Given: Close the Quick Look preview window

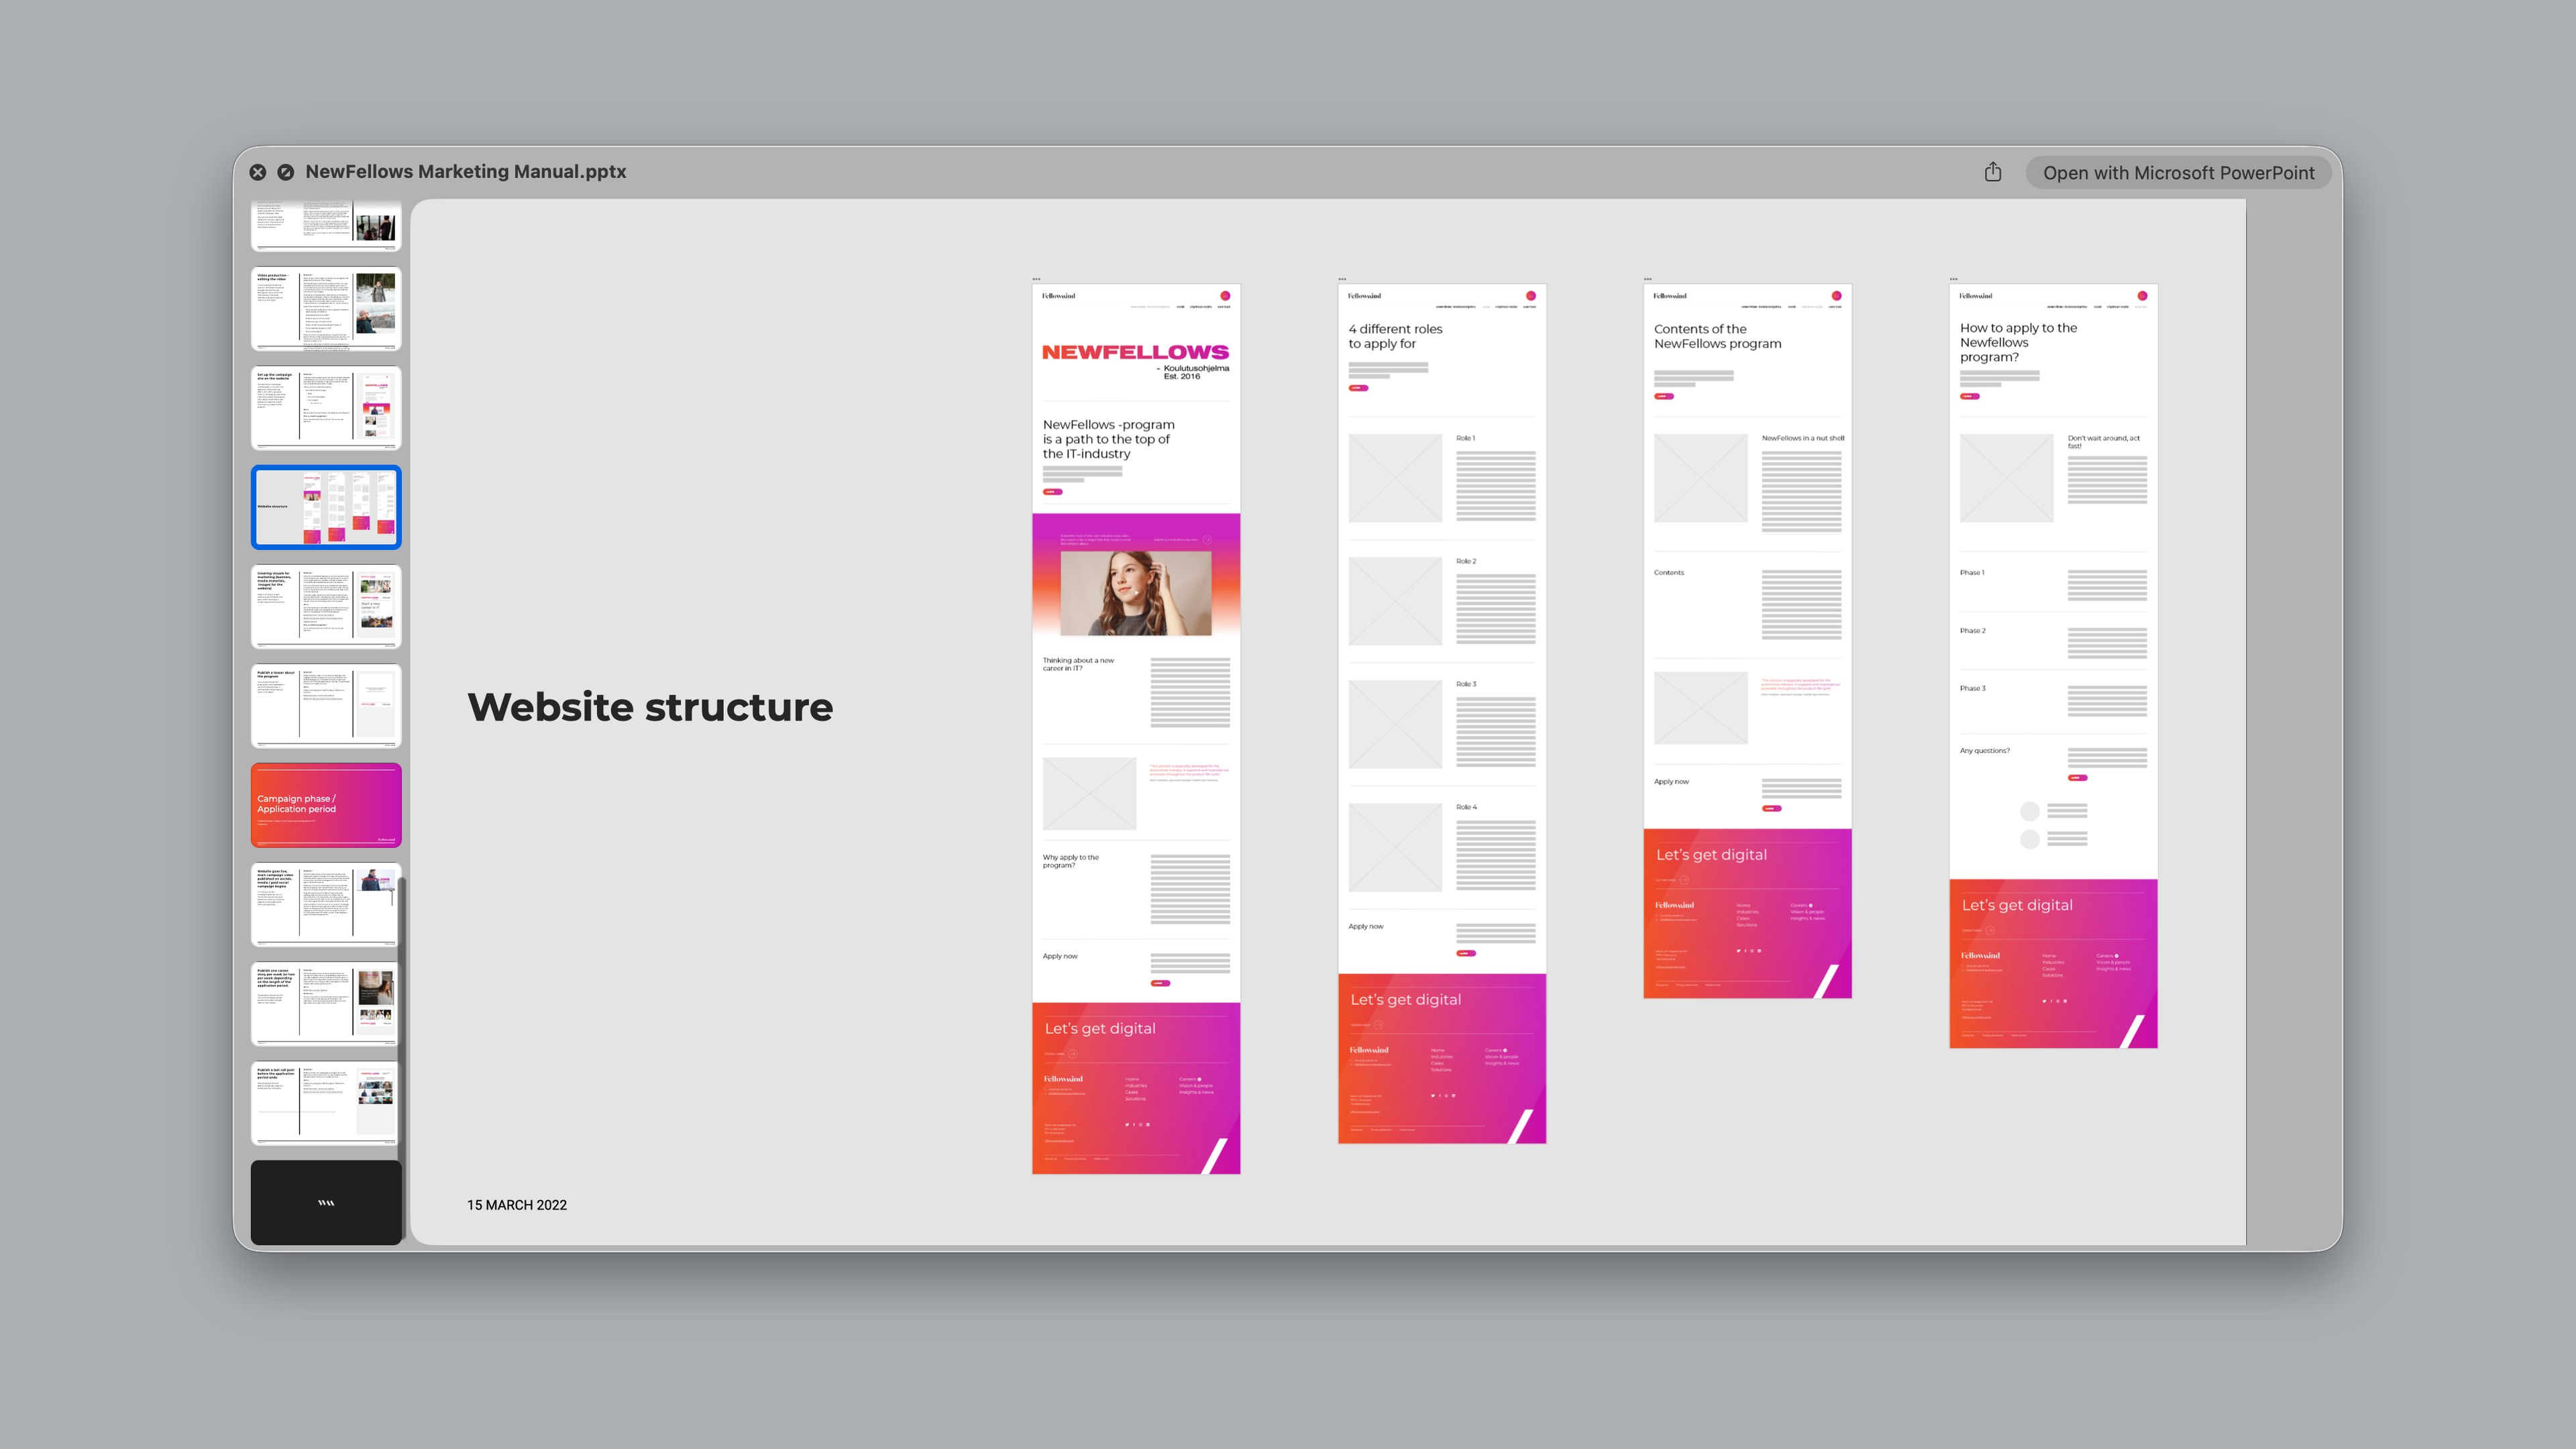Looking at the screenshot, I should click(258, 172).
